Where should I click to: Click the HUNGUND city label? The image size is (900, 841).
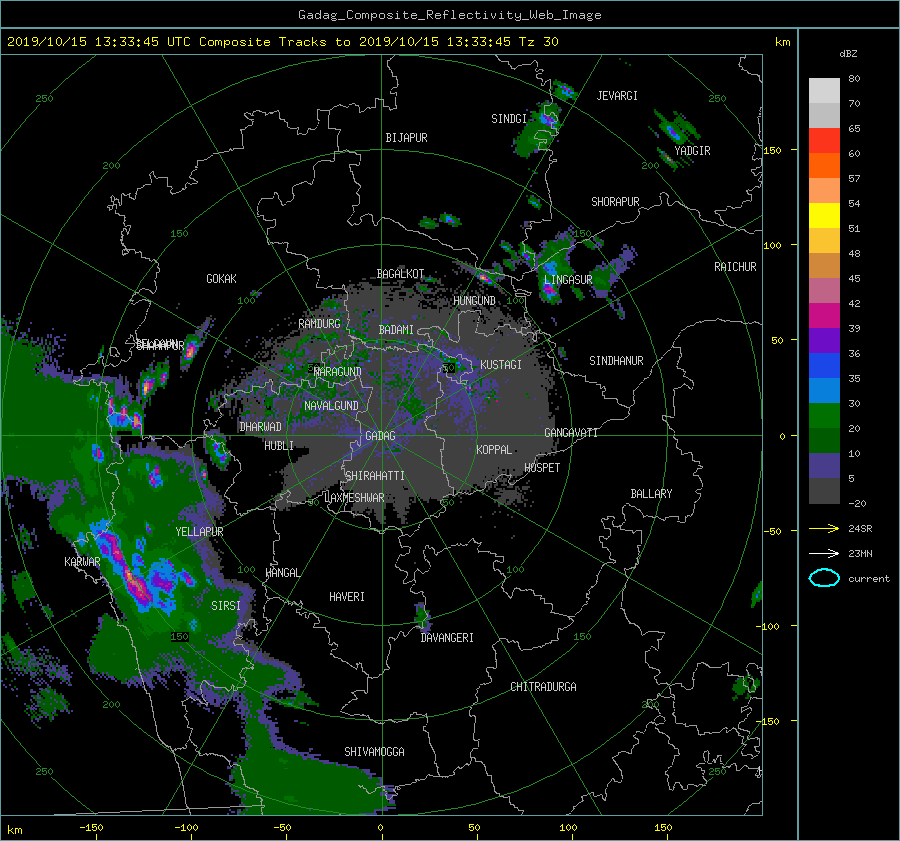(474, 301)
